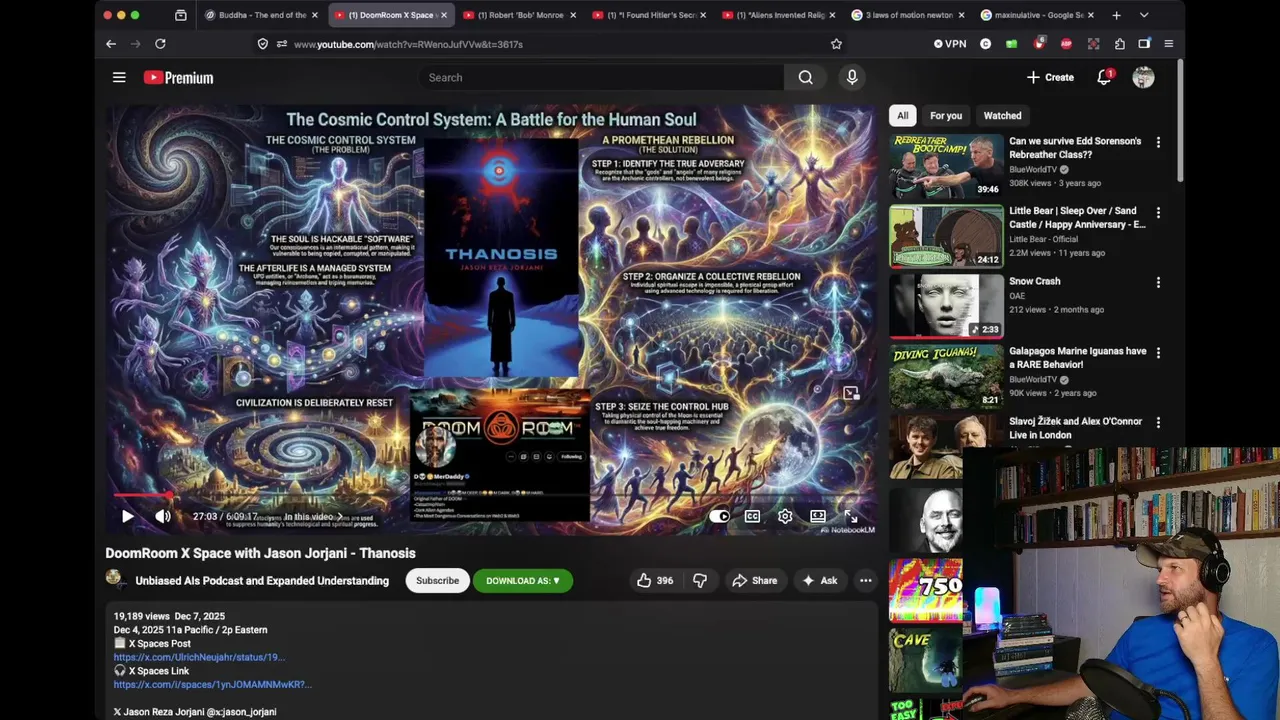Open a new browser tab
Screen dimensions: 1280x720
pyautogui.click(x=1116, y=15)
